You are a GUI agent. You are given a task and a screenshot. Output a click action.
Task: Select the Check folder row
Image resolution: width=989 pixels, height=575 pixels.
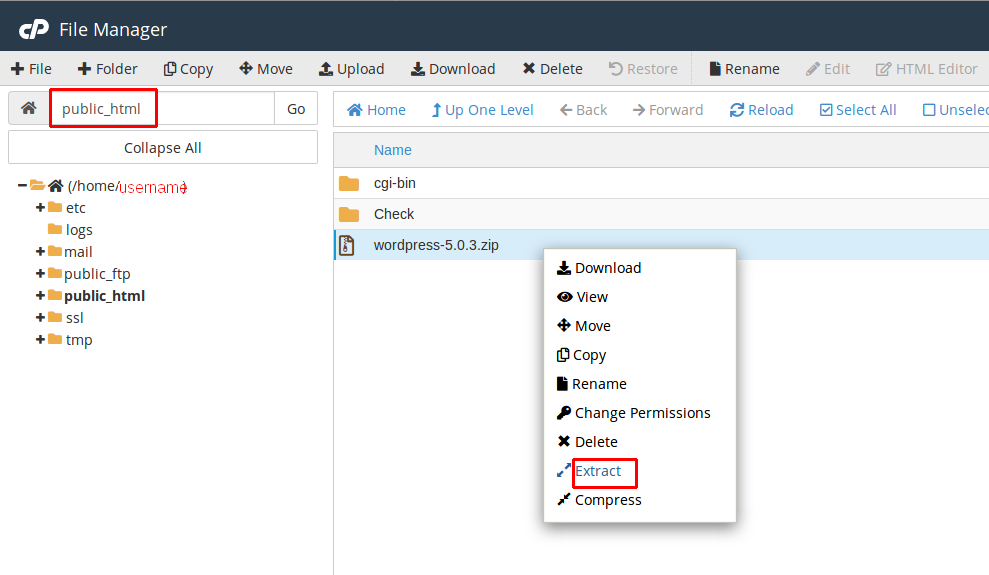click(x=661, y=214)
